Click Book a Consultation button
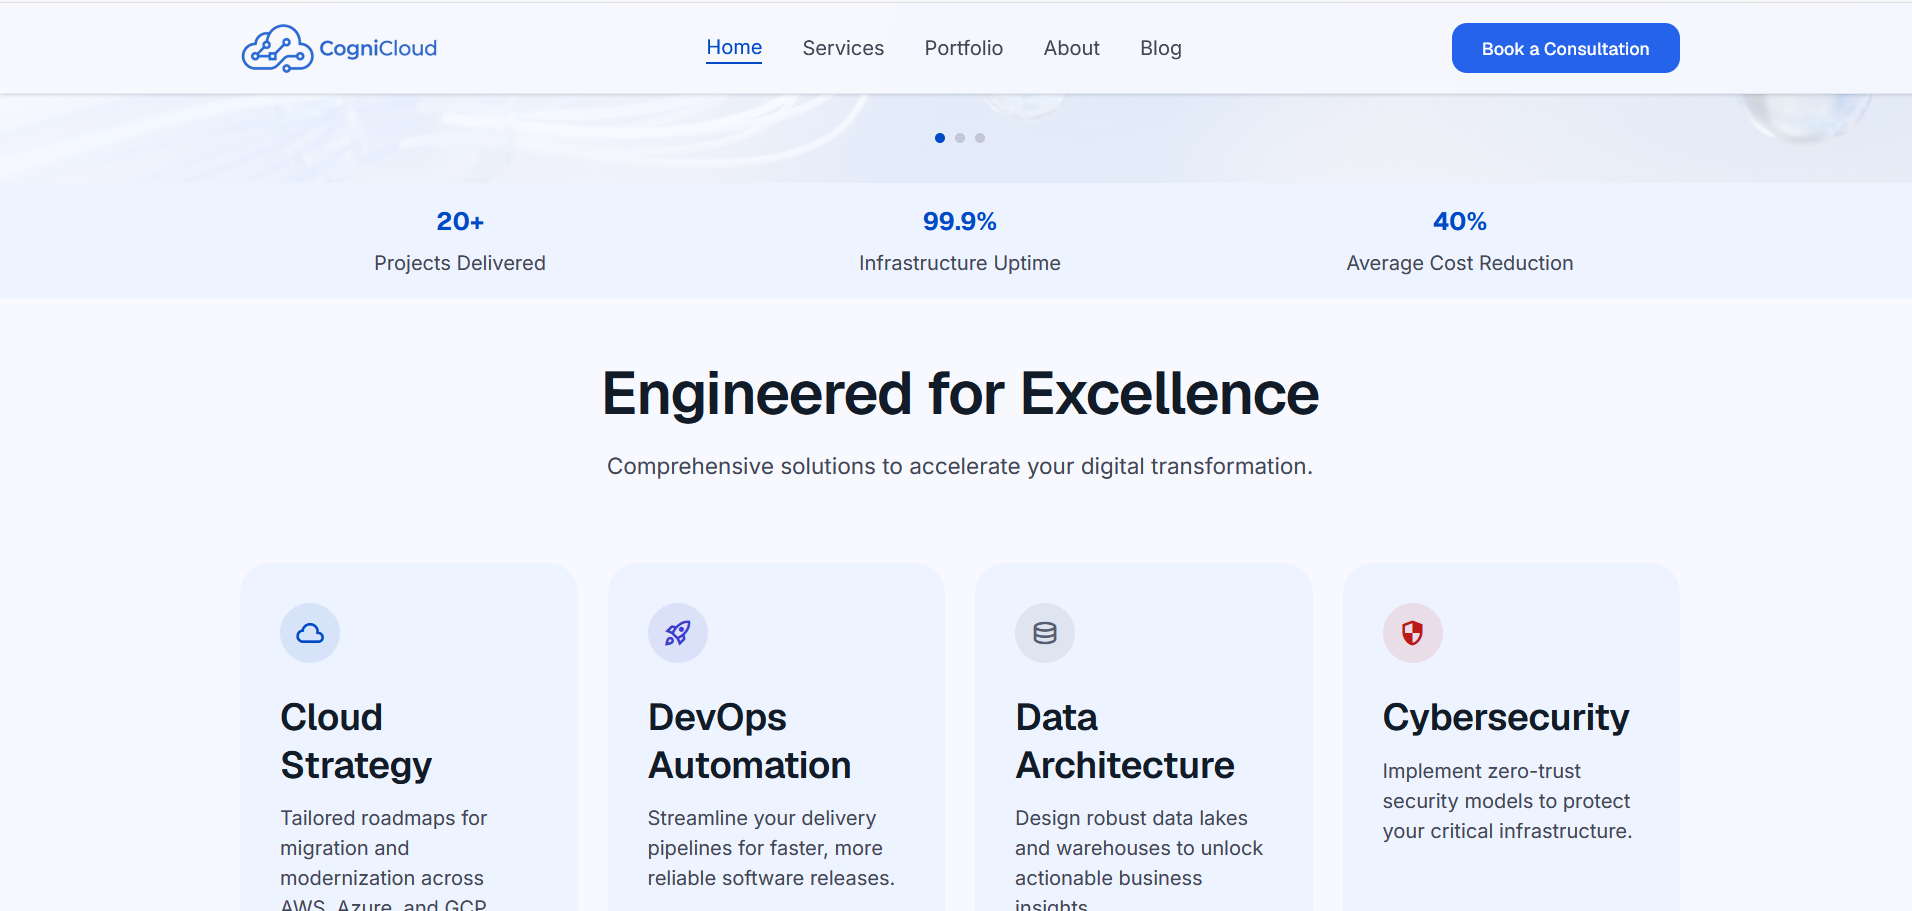Image resolution: width=1912 pixels, height=911 pixels. [1566, 48]
